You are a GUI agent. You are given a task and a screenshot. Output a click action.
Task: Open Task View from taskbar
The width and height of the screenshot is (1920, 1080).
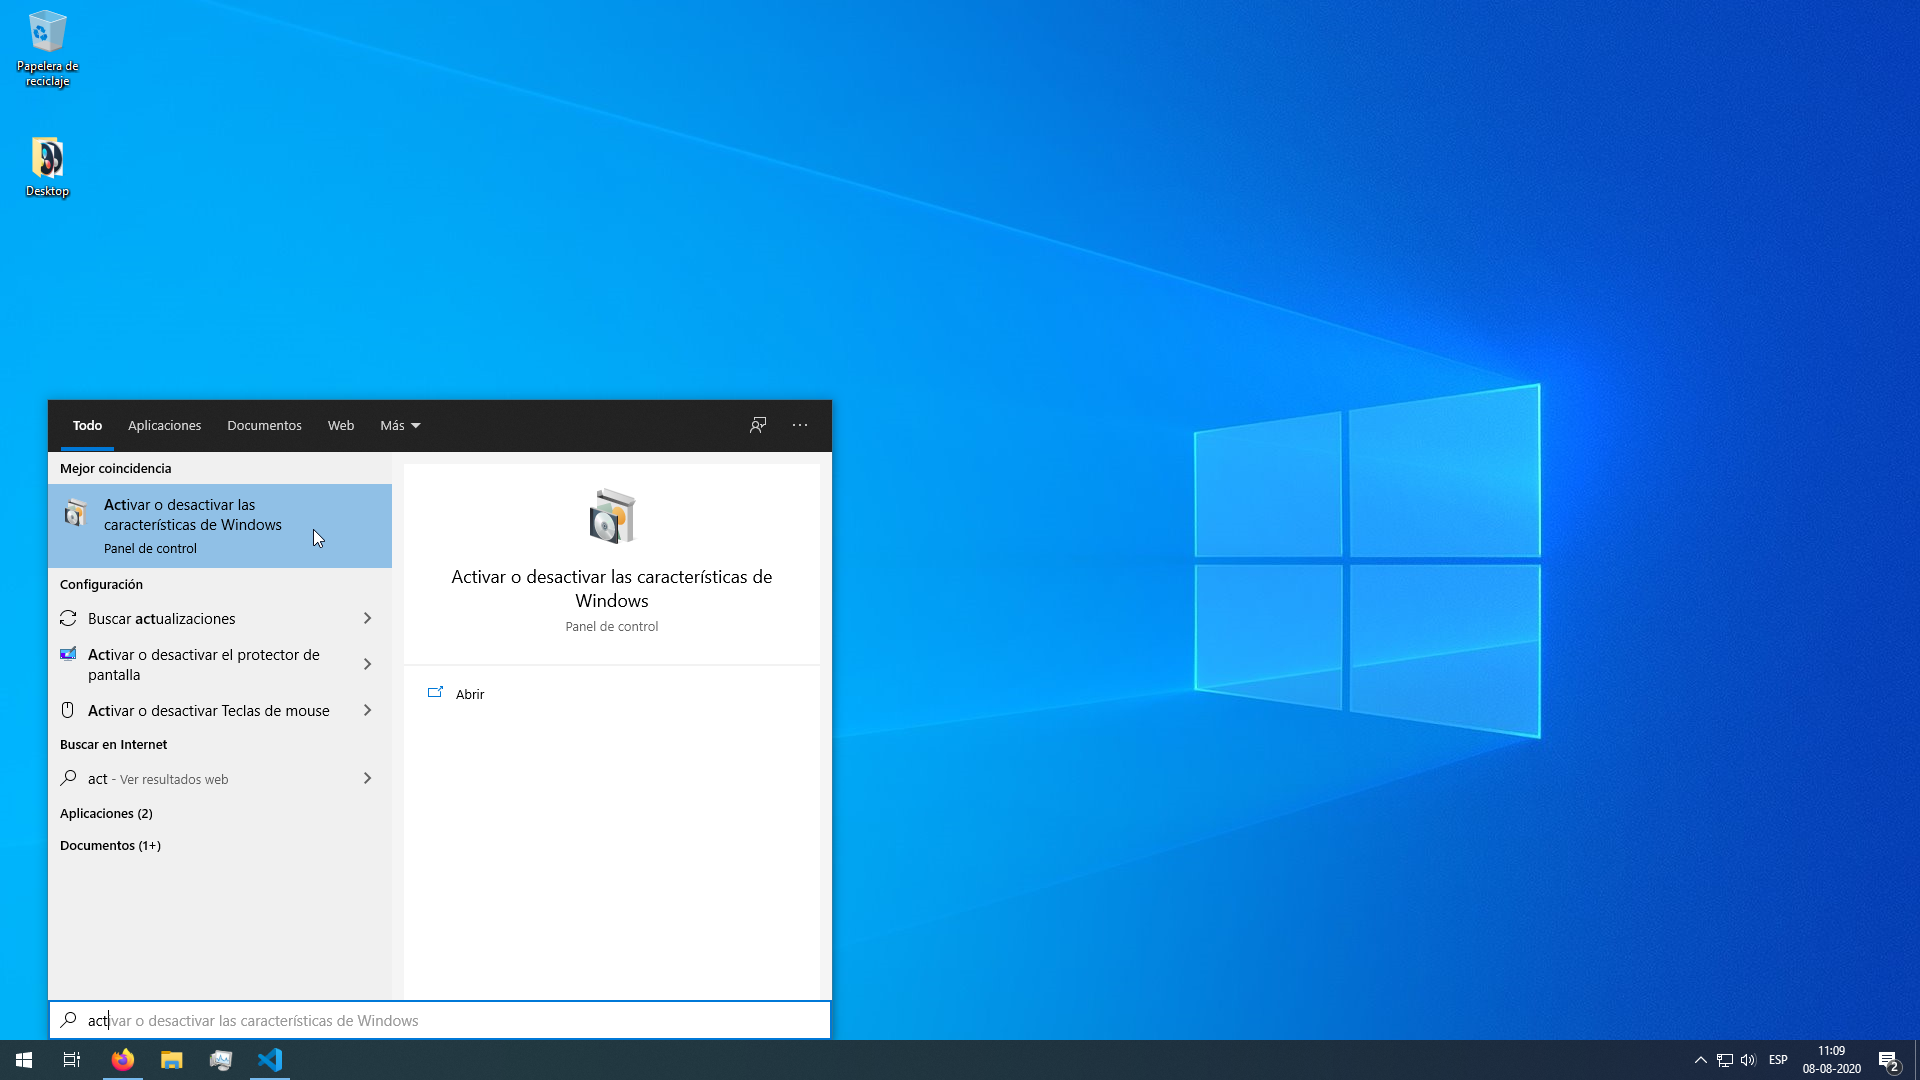[x=72, y=1060]
